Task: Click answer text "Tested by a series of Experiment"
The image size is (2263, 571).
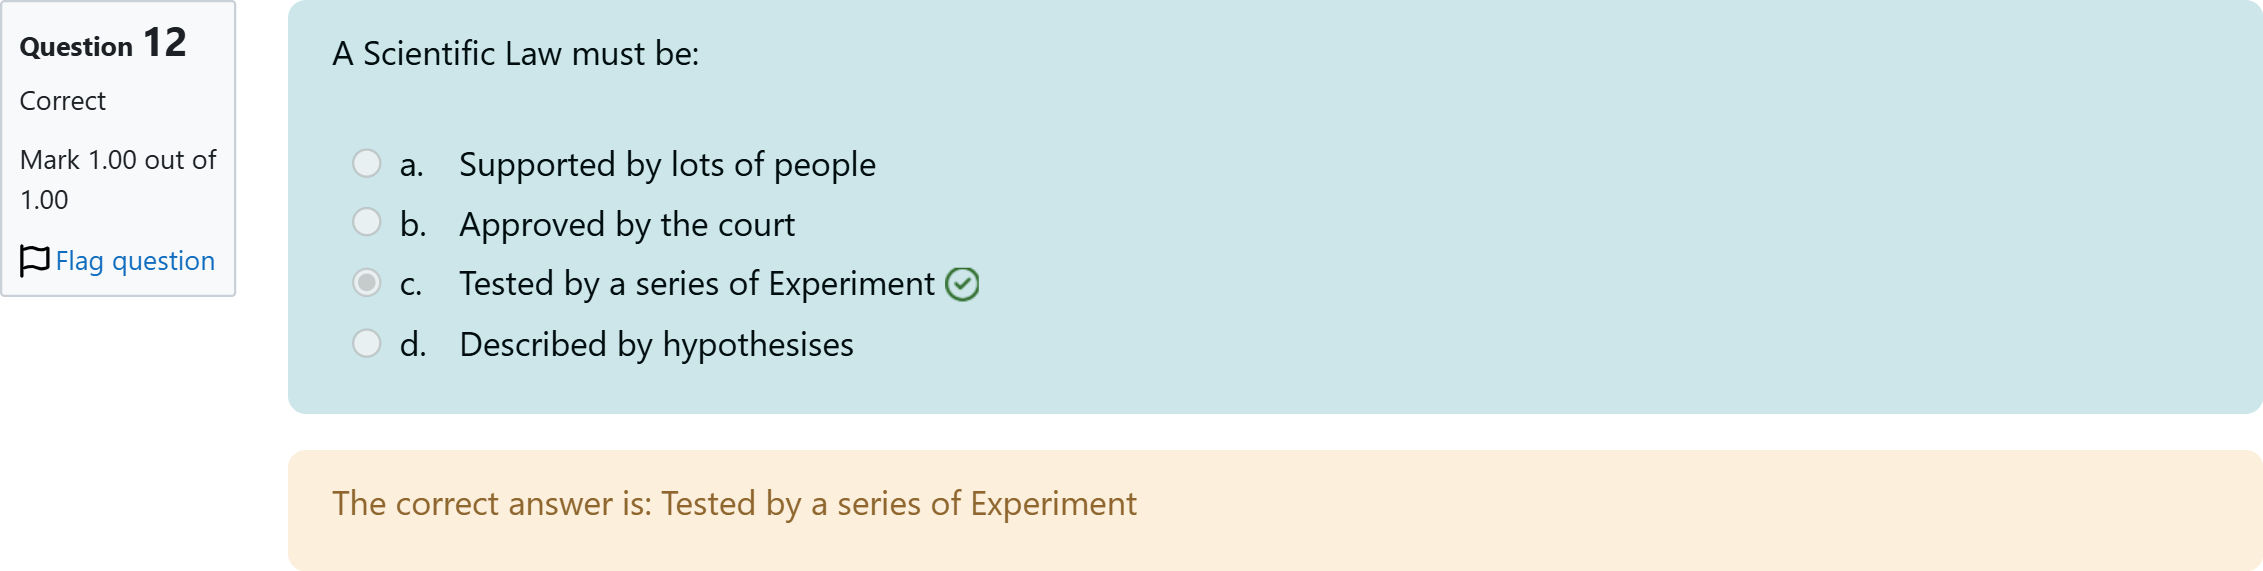Action: click(697, 284)
